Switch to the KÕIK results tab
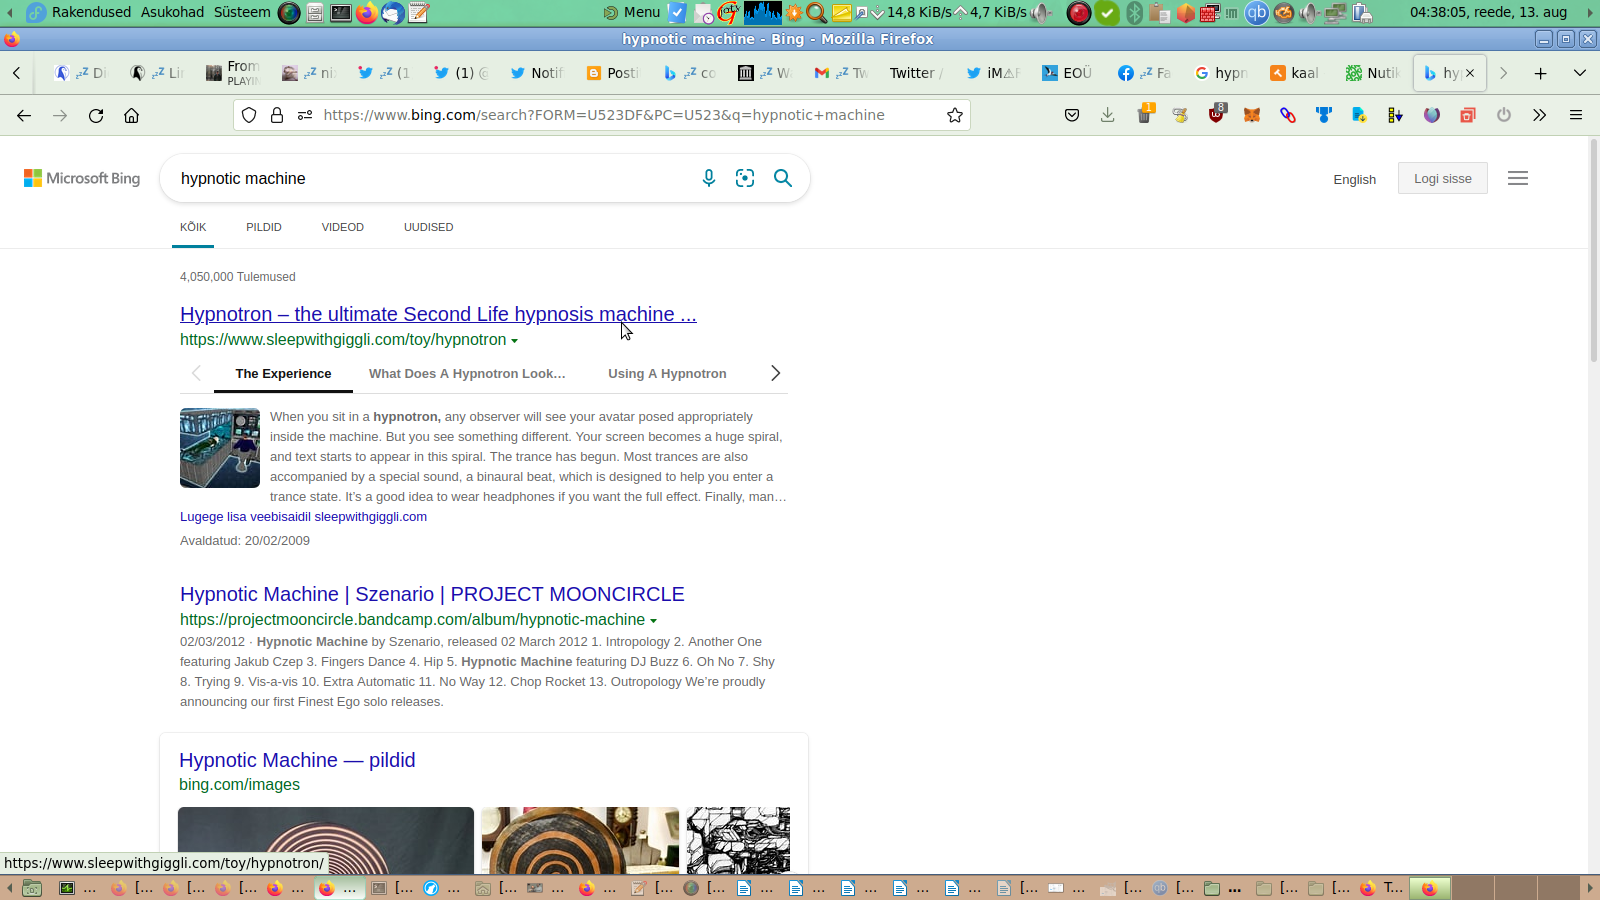 [193, 227]
